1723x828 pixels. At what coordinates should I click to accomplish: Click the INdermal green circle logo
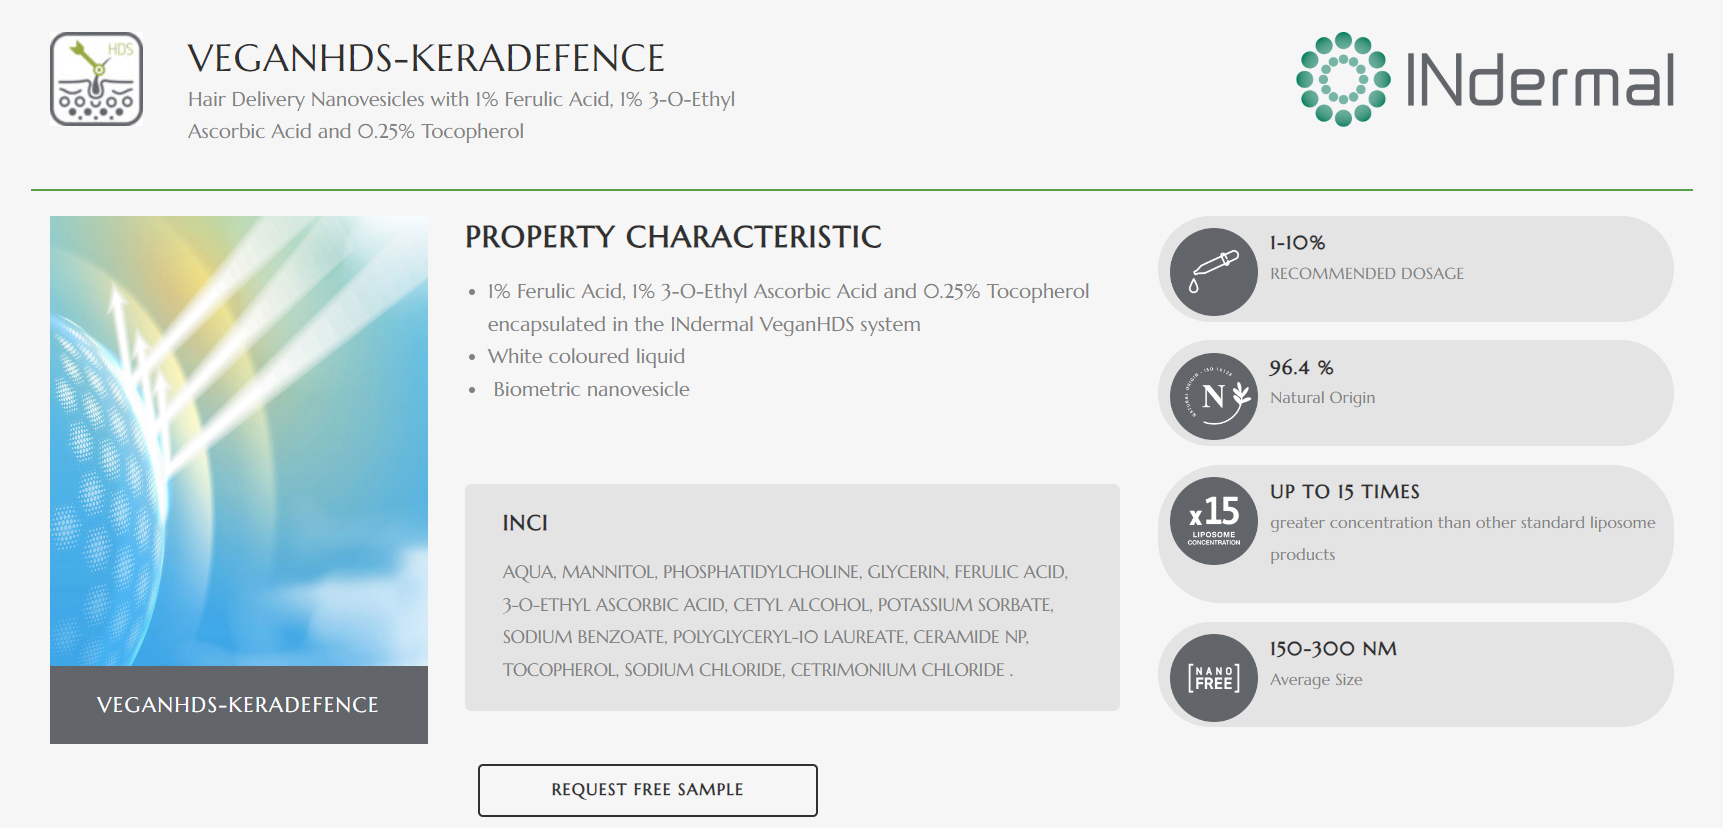click(1343, 79)
